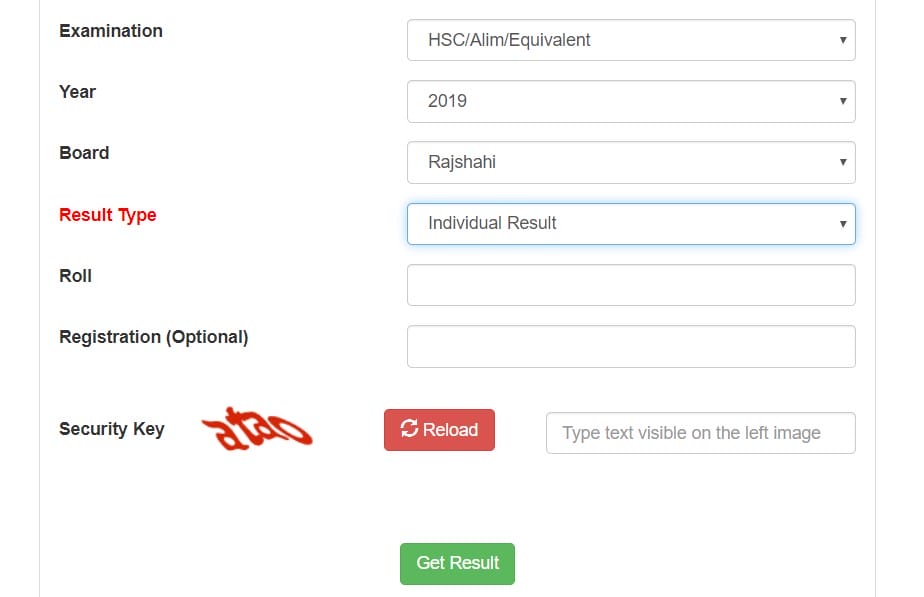Click the Board field label
924x597 pixels.
pyautogui.click(x=84, y=153)
